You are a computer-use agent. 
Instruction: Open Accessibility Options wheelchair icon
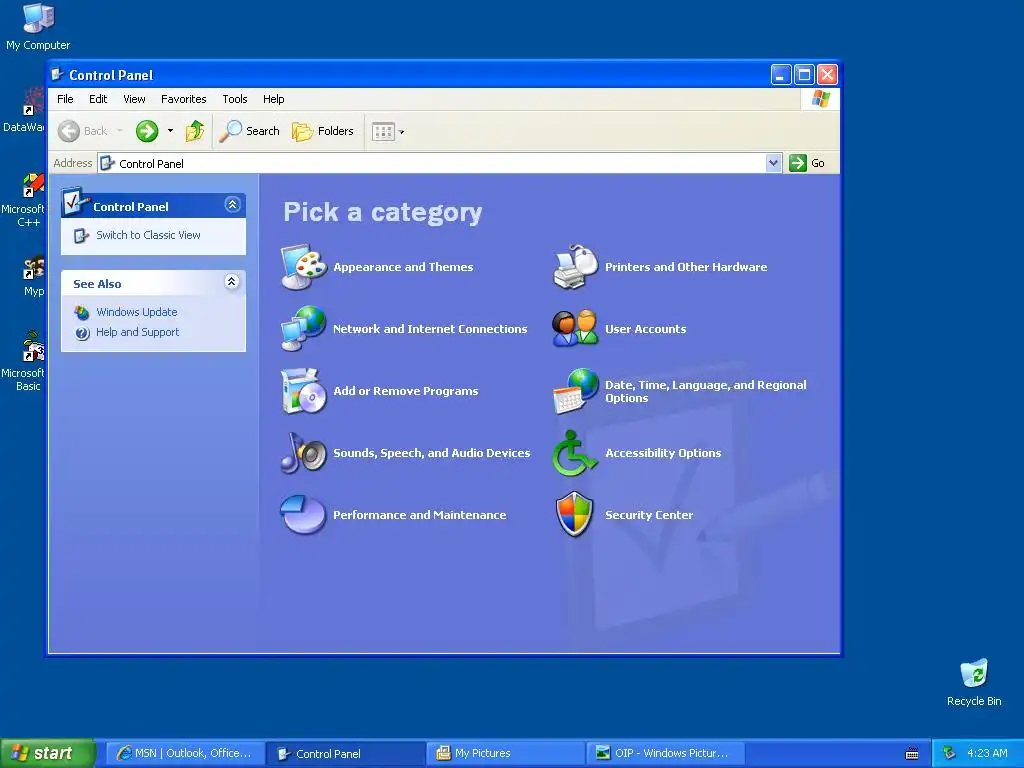tap(575, 453)
